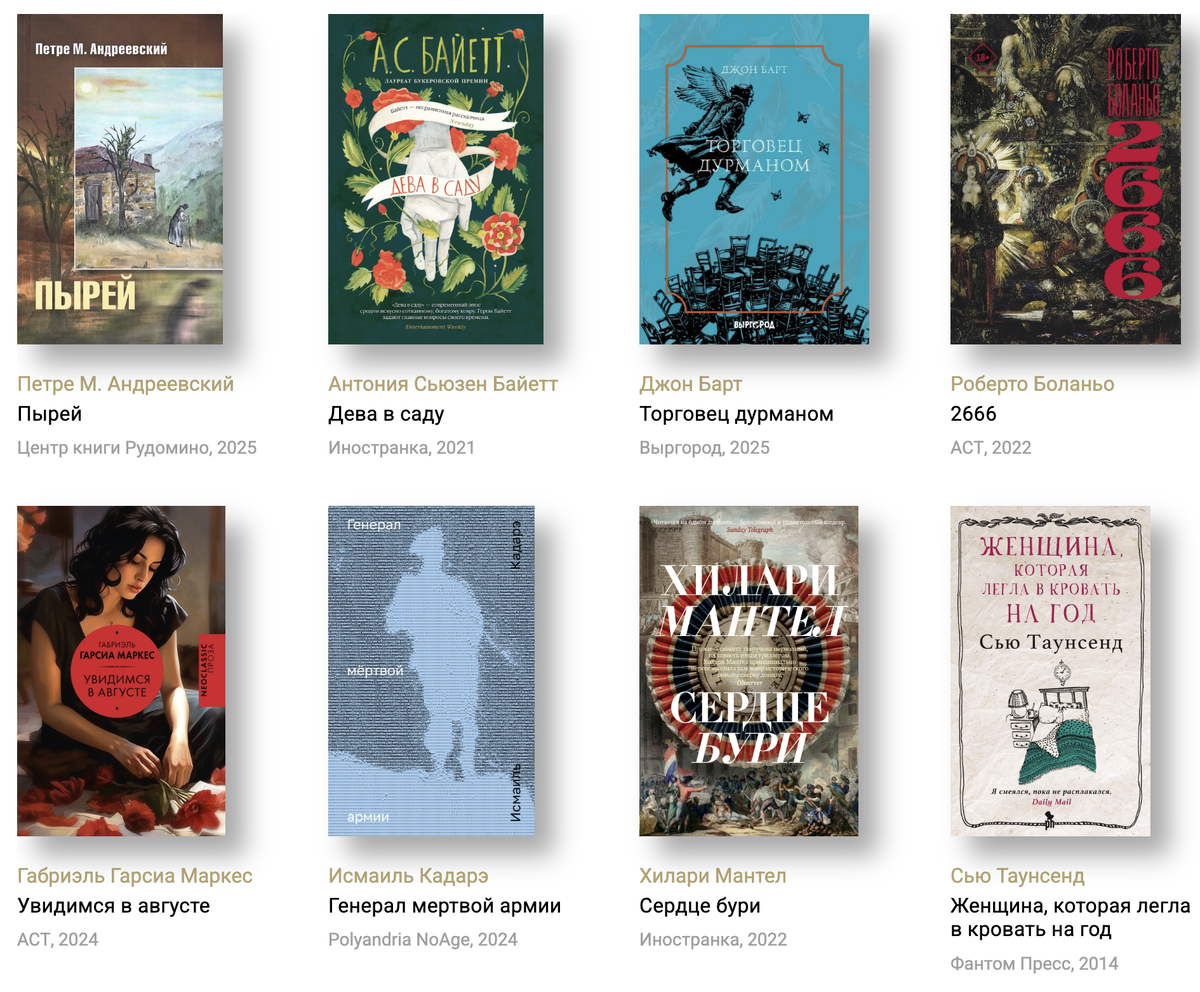
Task: Open the Торговец дурманом cover image
Action: 754,179
